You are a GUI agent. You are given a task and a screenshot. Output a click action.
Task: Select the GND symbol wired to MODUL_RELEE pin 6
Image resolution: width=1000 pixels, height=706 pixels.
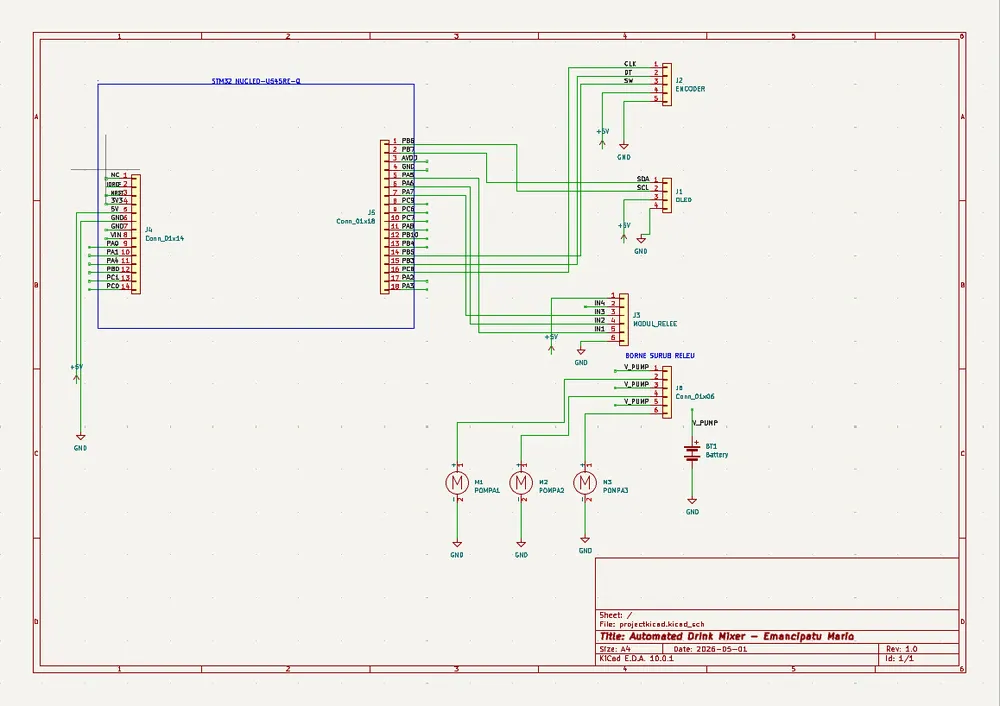pyautogui.click(x=581, y=357)
